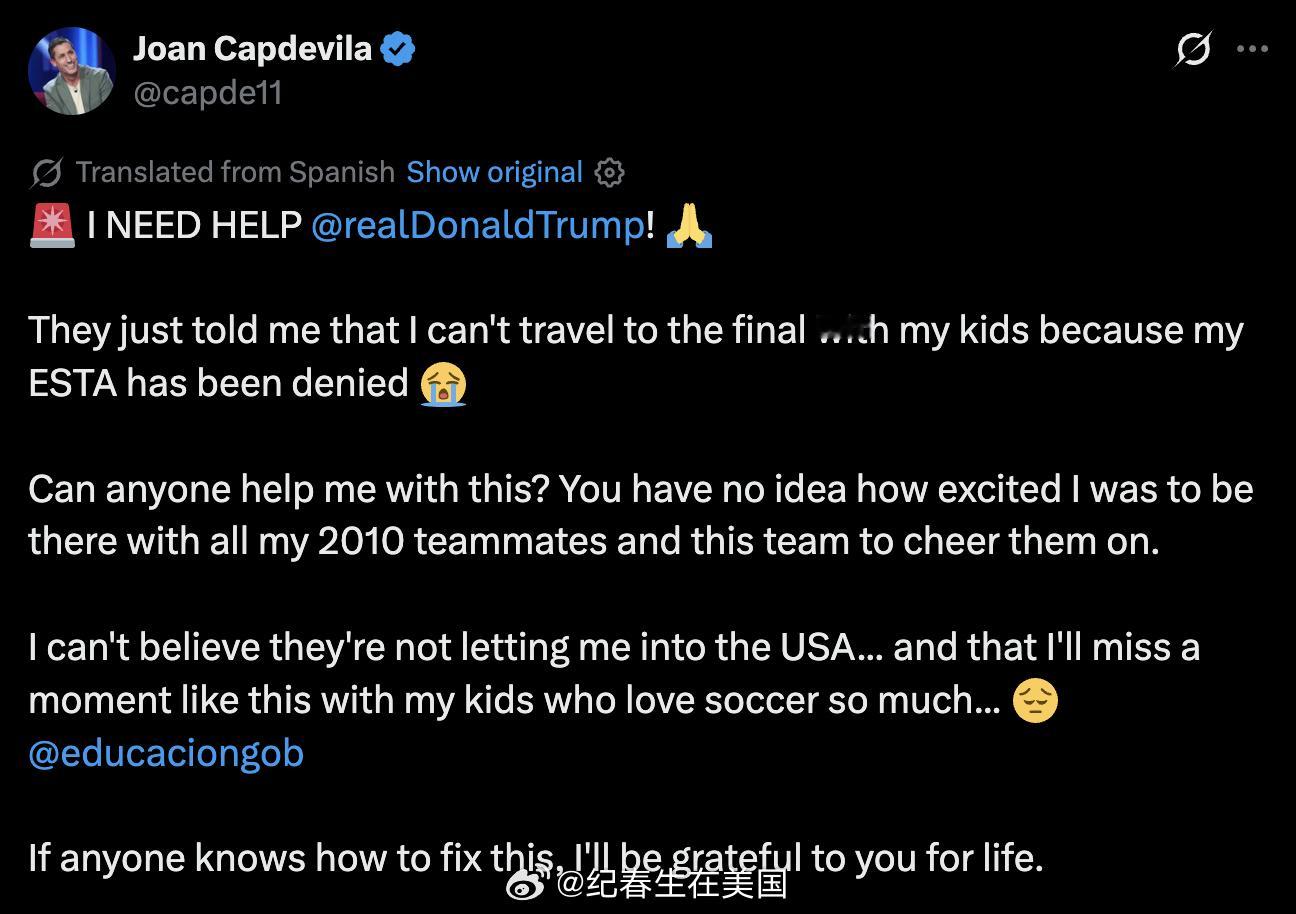Open Joan Capdevila's profile picture

[x=71, y=71]
